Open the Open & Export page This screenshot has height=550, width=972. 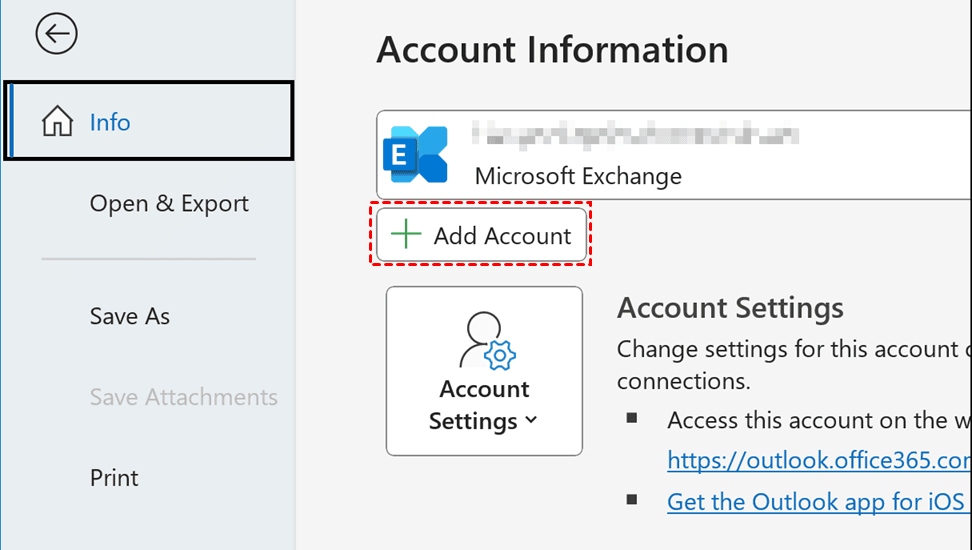point(169,203)
